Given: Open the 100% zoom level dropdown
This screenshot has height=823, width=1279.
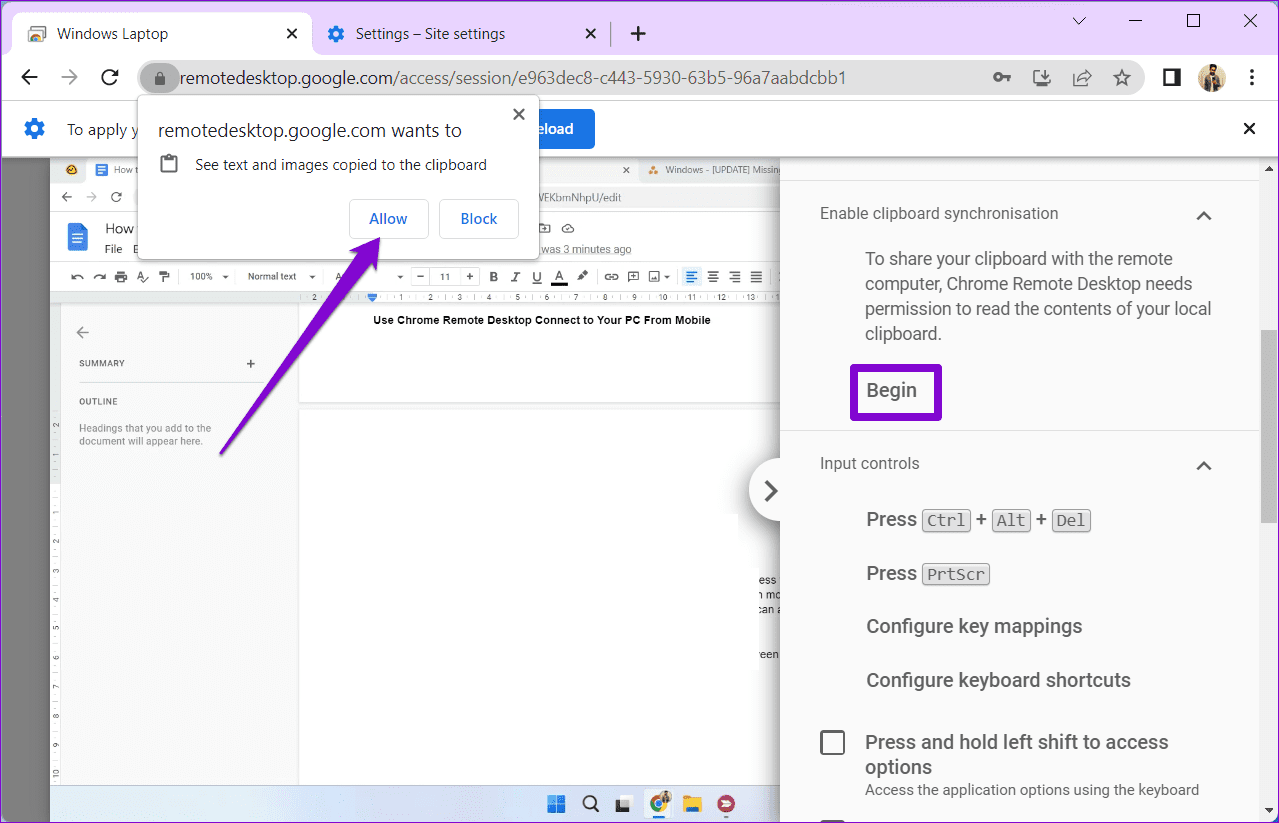Looking at the screenshot, I should [206, 276].
